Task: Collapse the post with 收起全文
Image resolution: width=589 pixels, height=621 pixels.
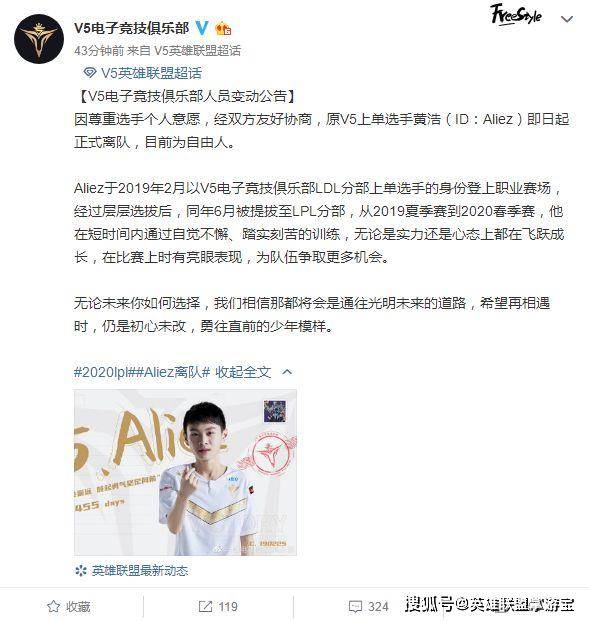Action: click(x=243, y=372)
